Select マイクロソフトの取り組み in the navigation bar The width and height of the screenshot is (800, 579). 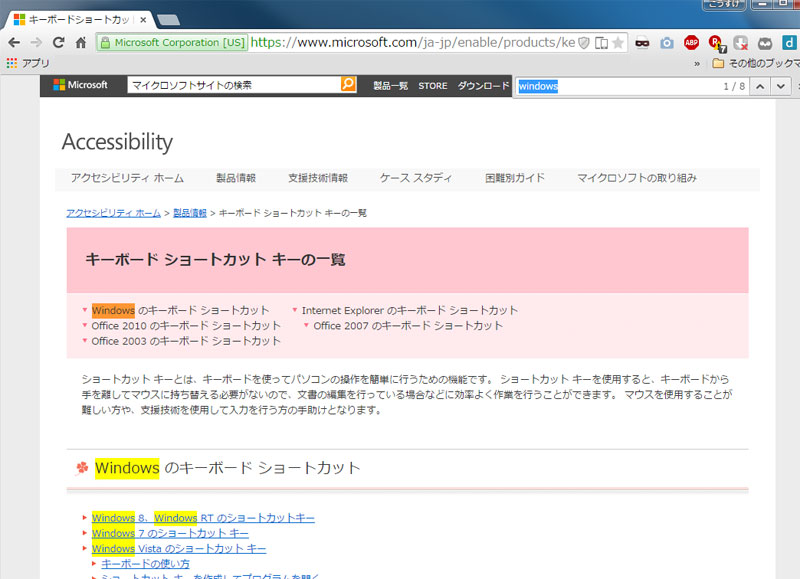[637, 178]
